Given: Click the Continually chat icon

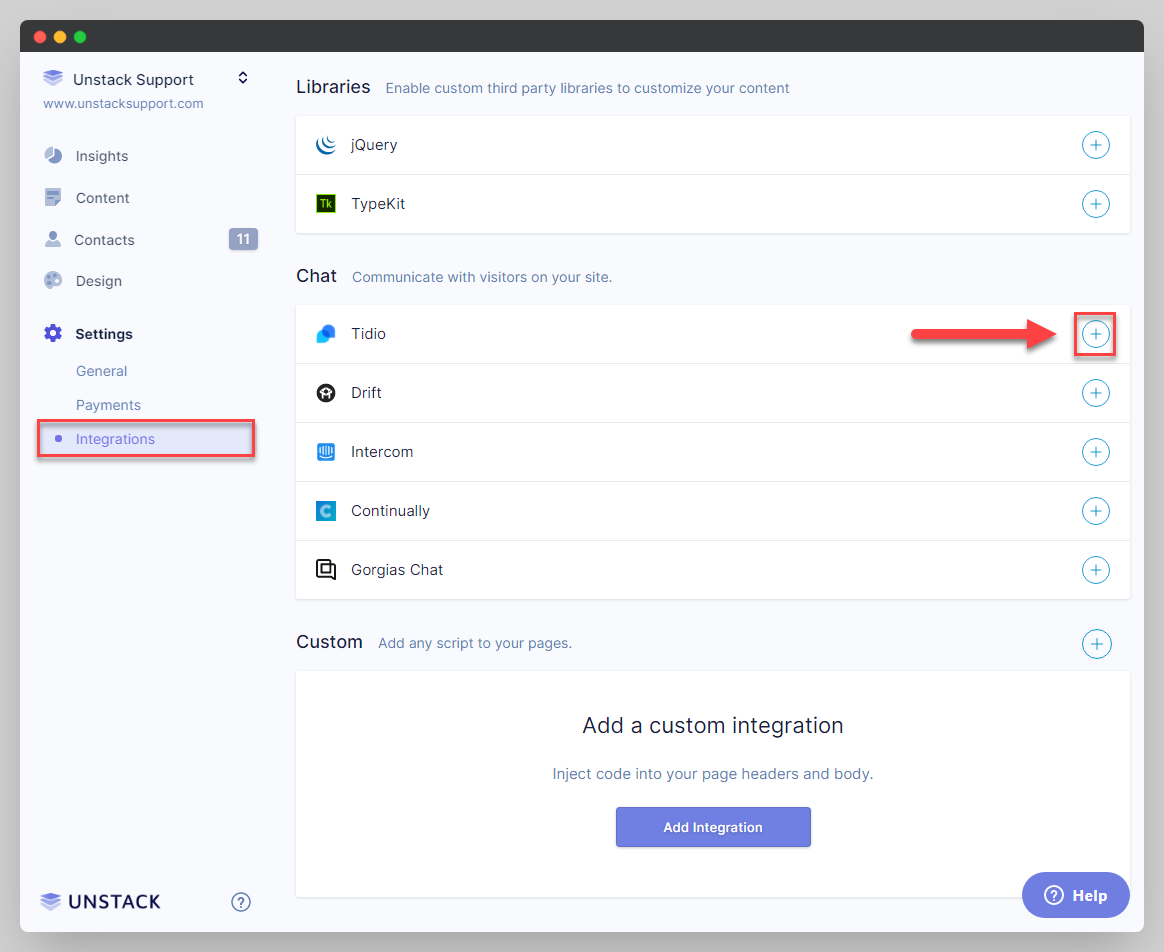Looking at the screenshot, I should [x=325, y=510].
